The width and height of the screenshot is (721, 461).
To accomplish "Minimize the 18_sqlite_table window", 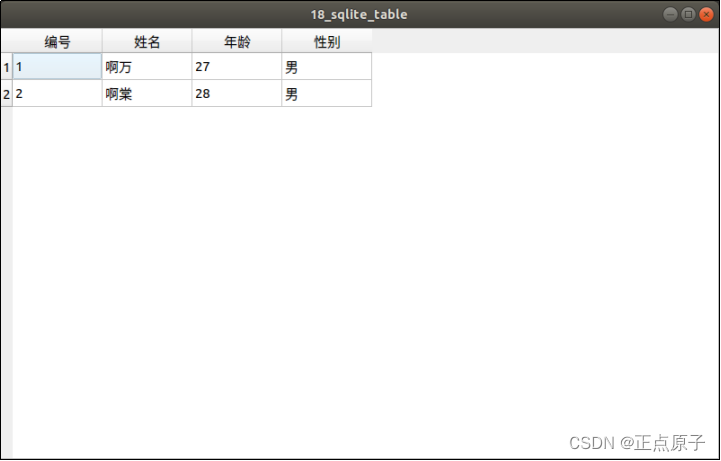I will pos(670,14).
